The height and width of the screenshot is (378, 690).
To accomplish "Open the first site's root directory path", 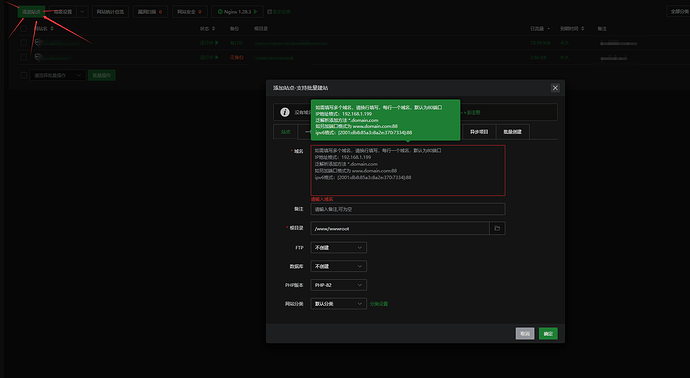I will pyautogui.click(x=291, y=43).
